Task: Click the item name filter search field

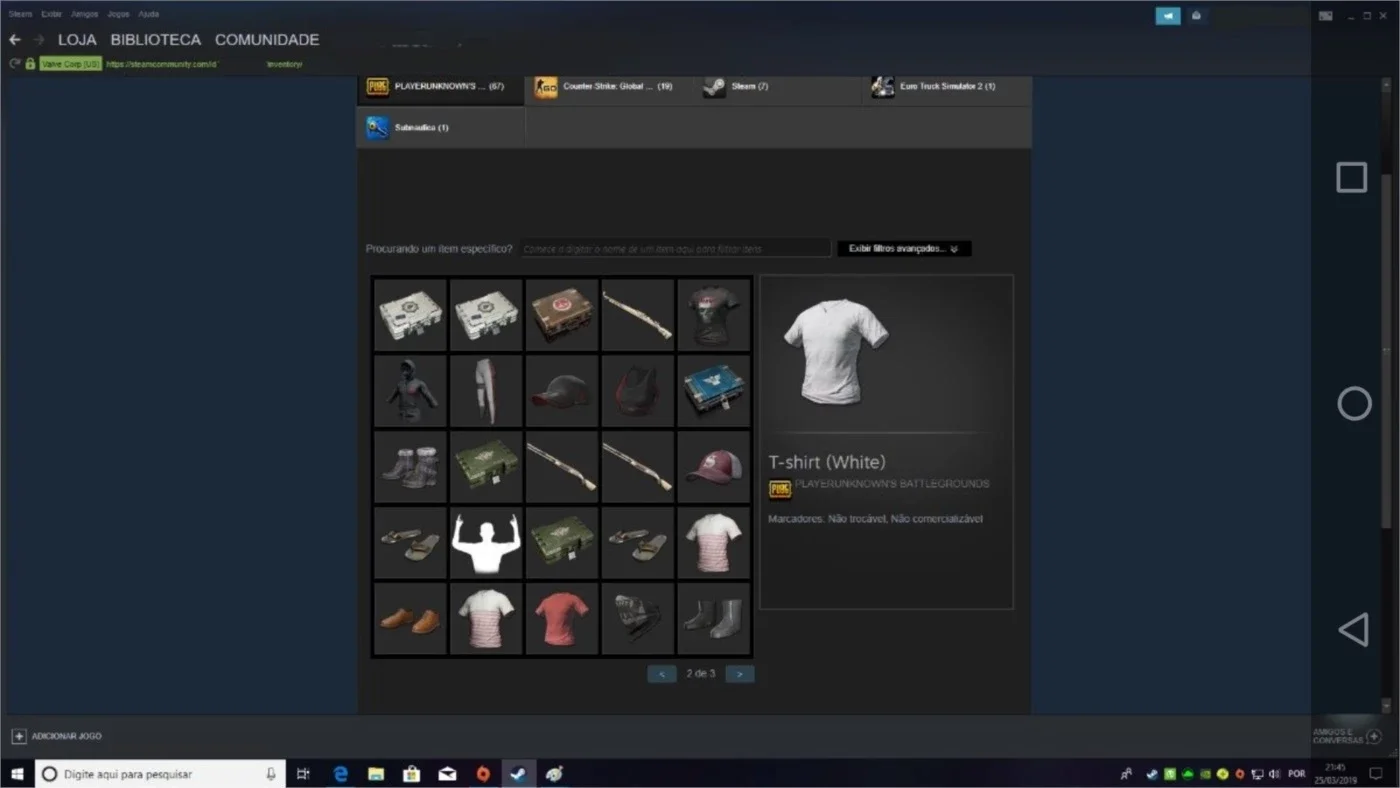Action: (675, 248)
